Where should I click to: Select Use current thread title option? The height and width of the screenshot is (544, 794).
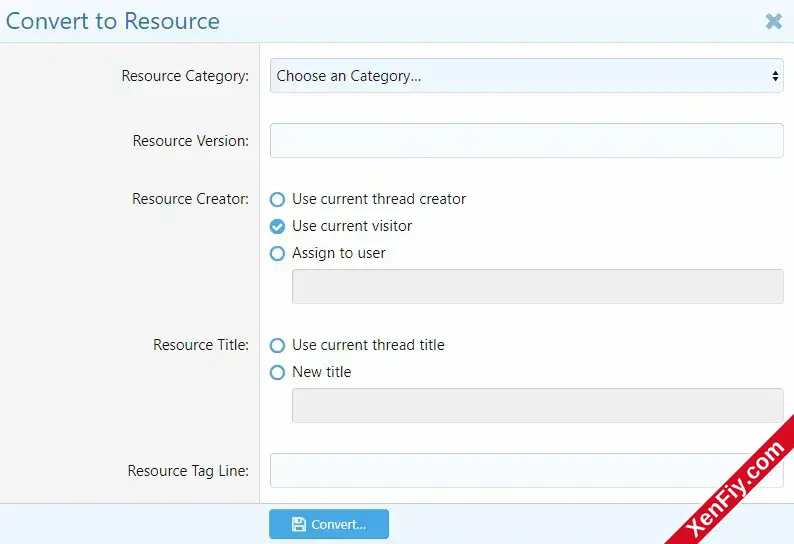277,345
